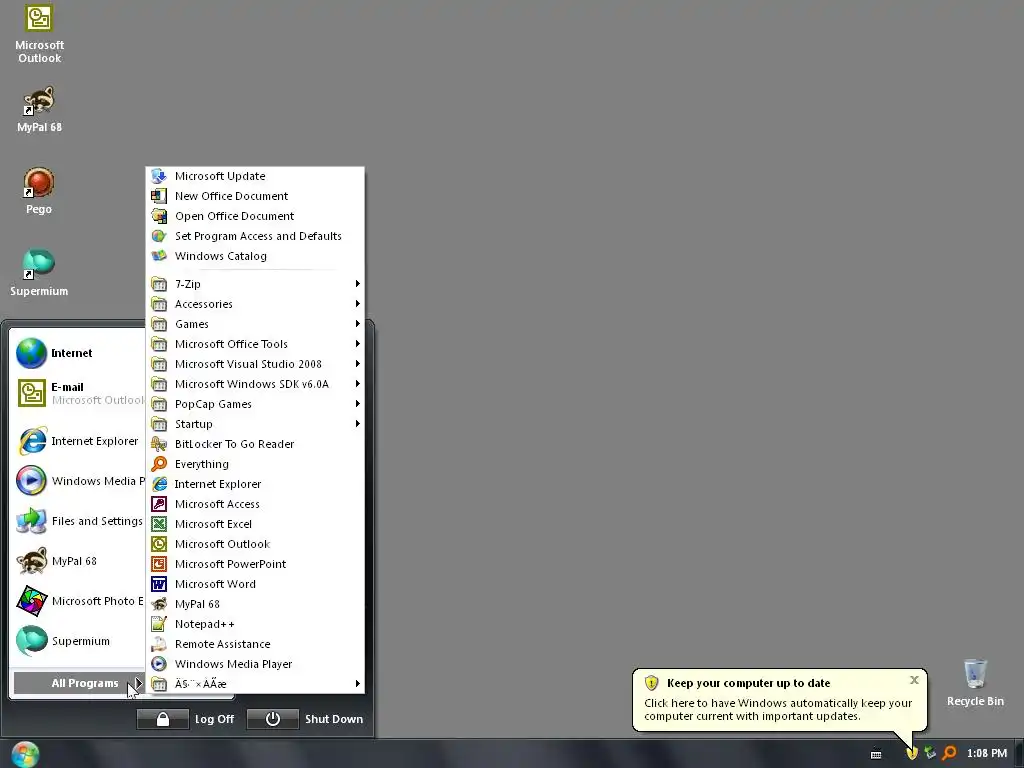Close the update notification balloon
Screen dimensions: 1024x768
[x=914, y=680]
